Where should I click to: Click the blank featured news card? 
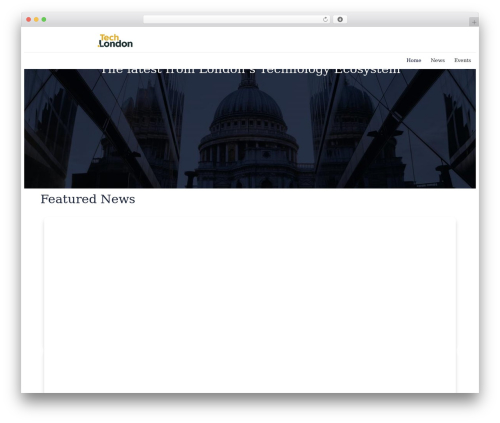coord(250,305)
